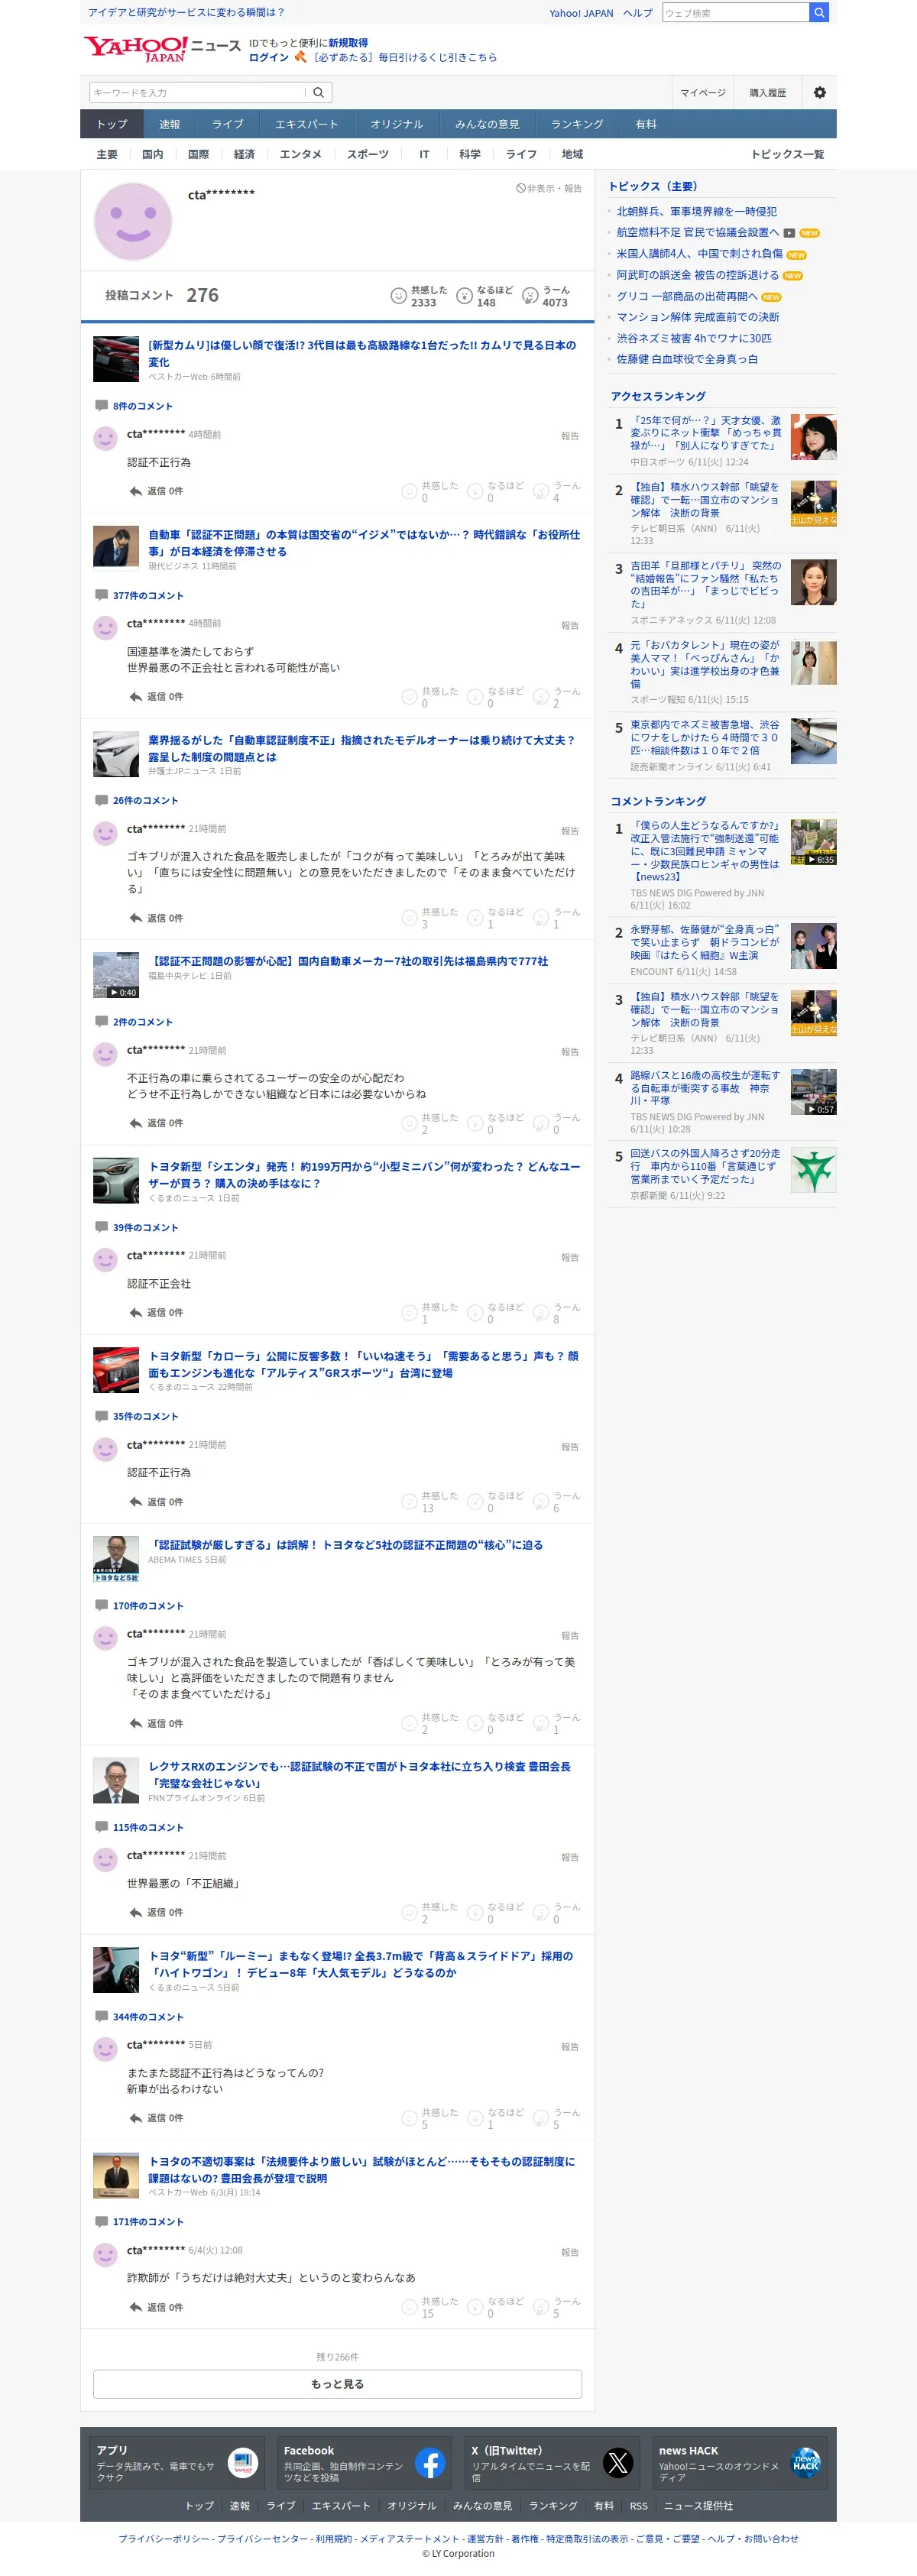Focus the キーワードを入力 search field
The width and height of the screenshot is (917, 2576).
click(197, 93)
